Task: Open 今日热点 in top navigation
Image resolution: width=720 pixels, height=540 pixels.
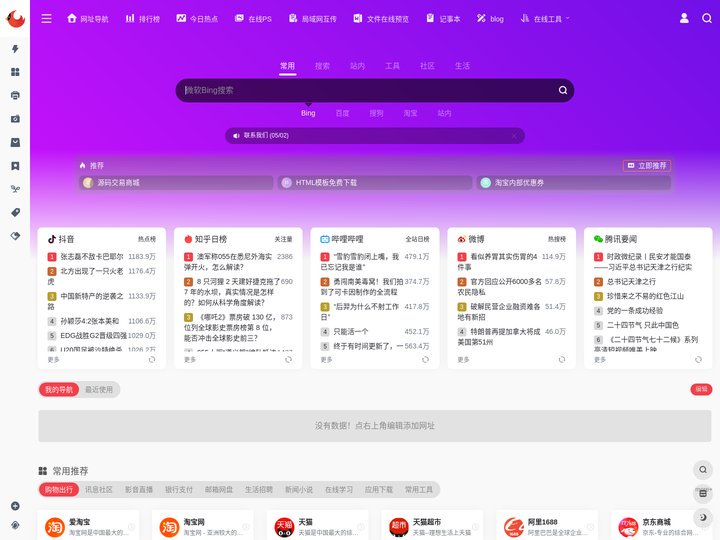Action: tap(197, 19)
